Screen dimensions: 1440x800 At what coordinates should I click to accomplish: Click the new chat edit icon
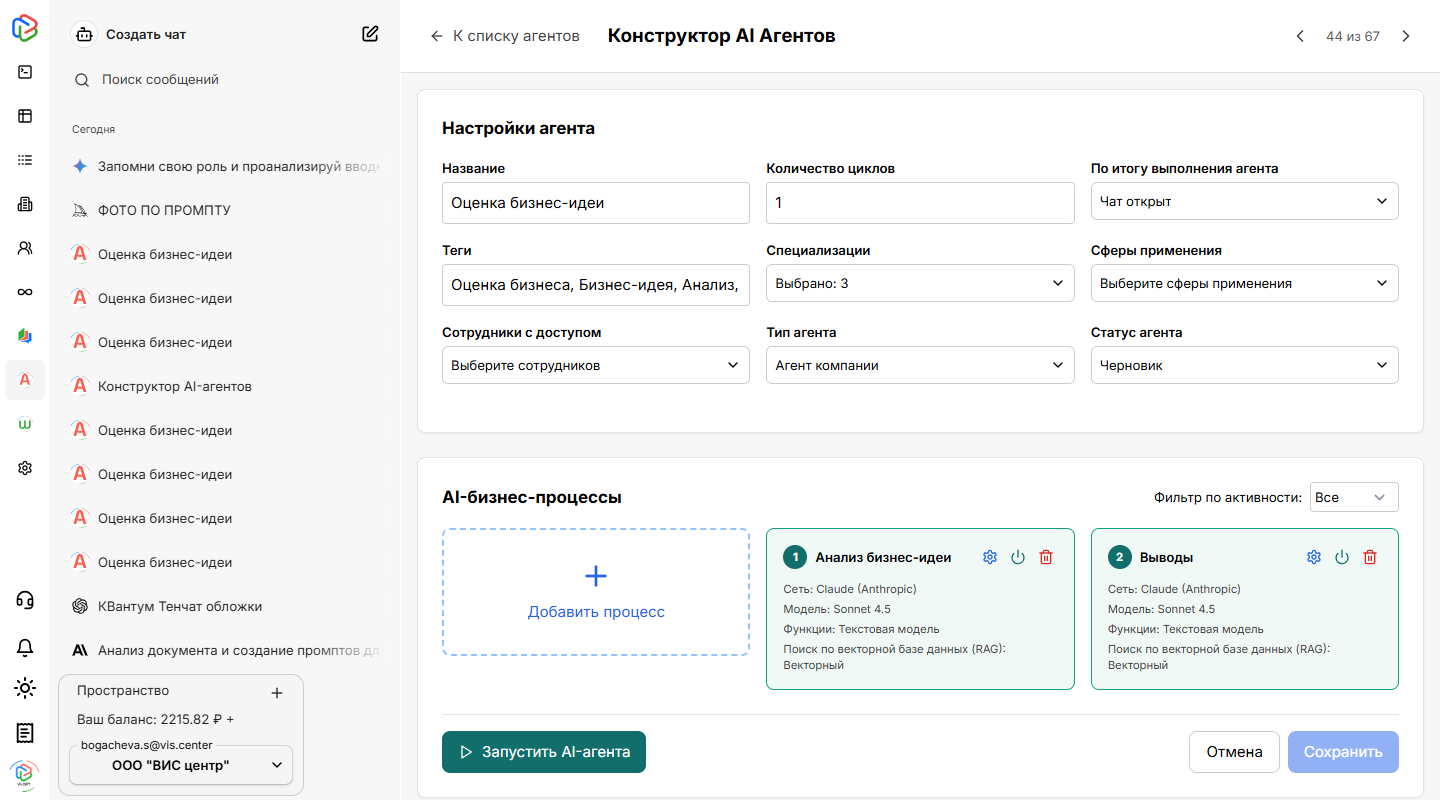click(x=370, y=34)
